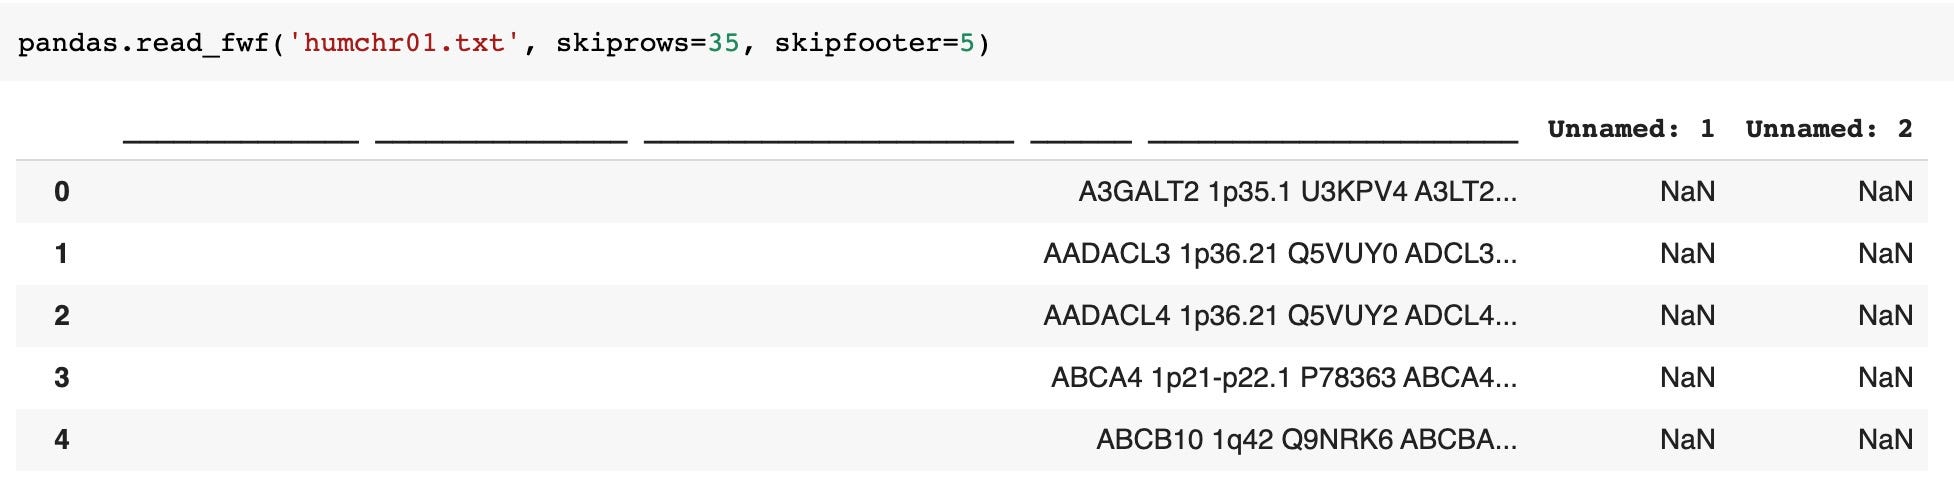Screen dimensions: 1954x482
Task: Select row index 3
Action: pos(62,378)
